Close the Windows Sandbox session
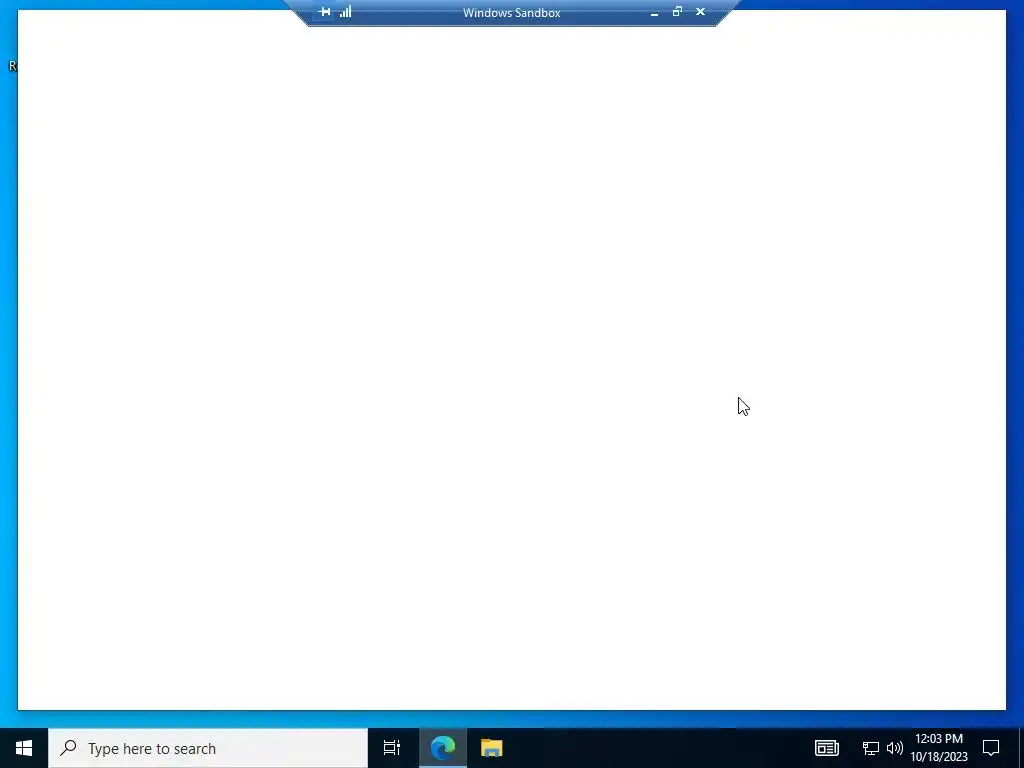 [701, 12]
